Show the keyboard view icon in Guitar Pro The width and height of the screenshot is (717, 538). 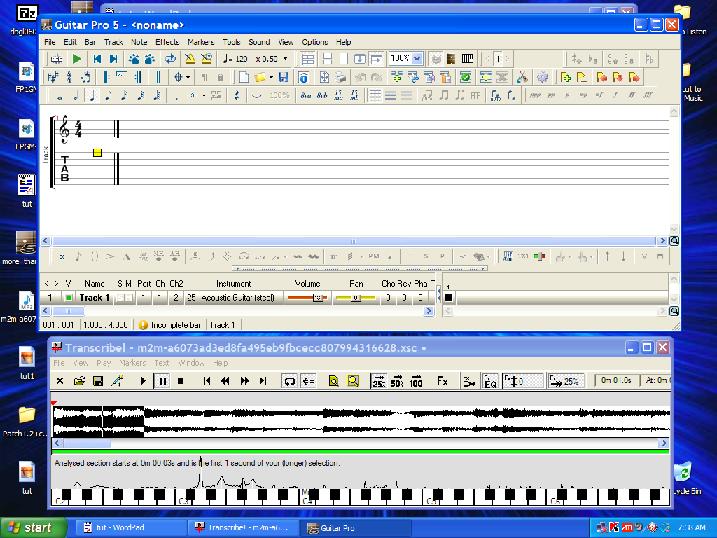click(467, 59)
